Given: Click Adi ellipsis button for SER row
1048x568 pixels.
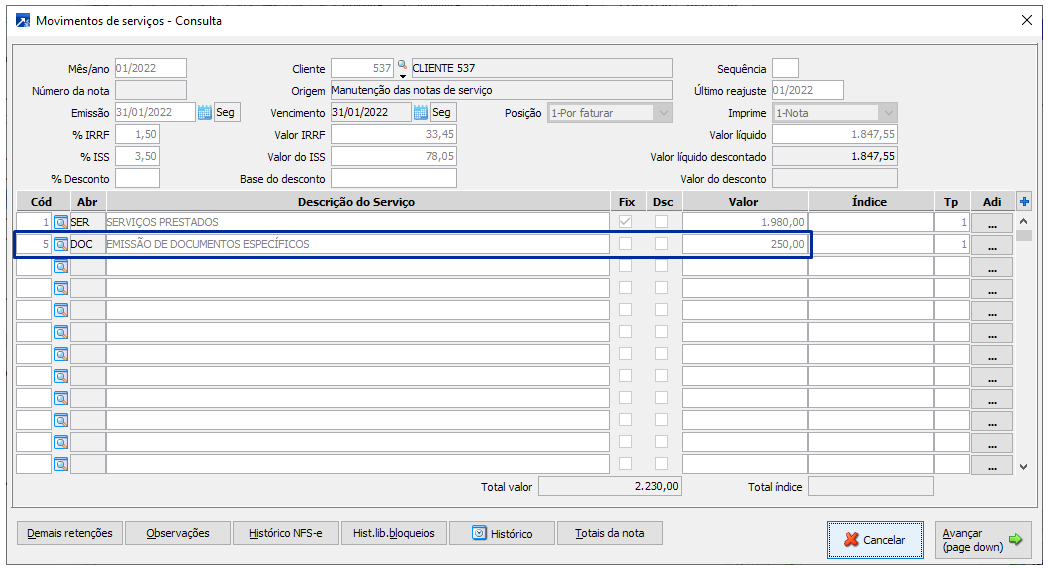Looking at the screenshot, I should pyautogui.click(x=992, y=222).
